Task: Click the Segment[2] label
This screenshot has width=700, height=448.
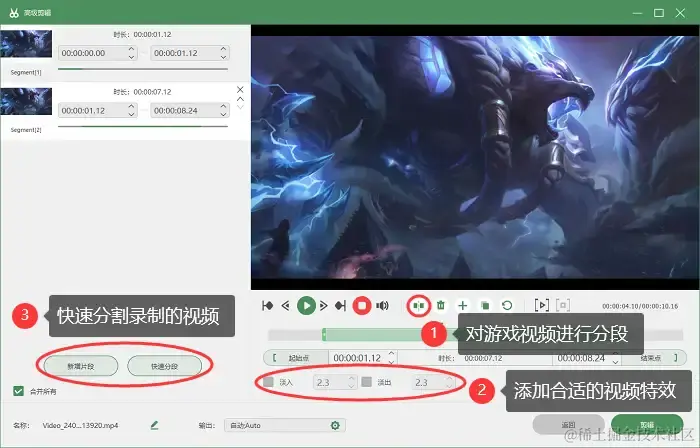Action: (26, 130)
